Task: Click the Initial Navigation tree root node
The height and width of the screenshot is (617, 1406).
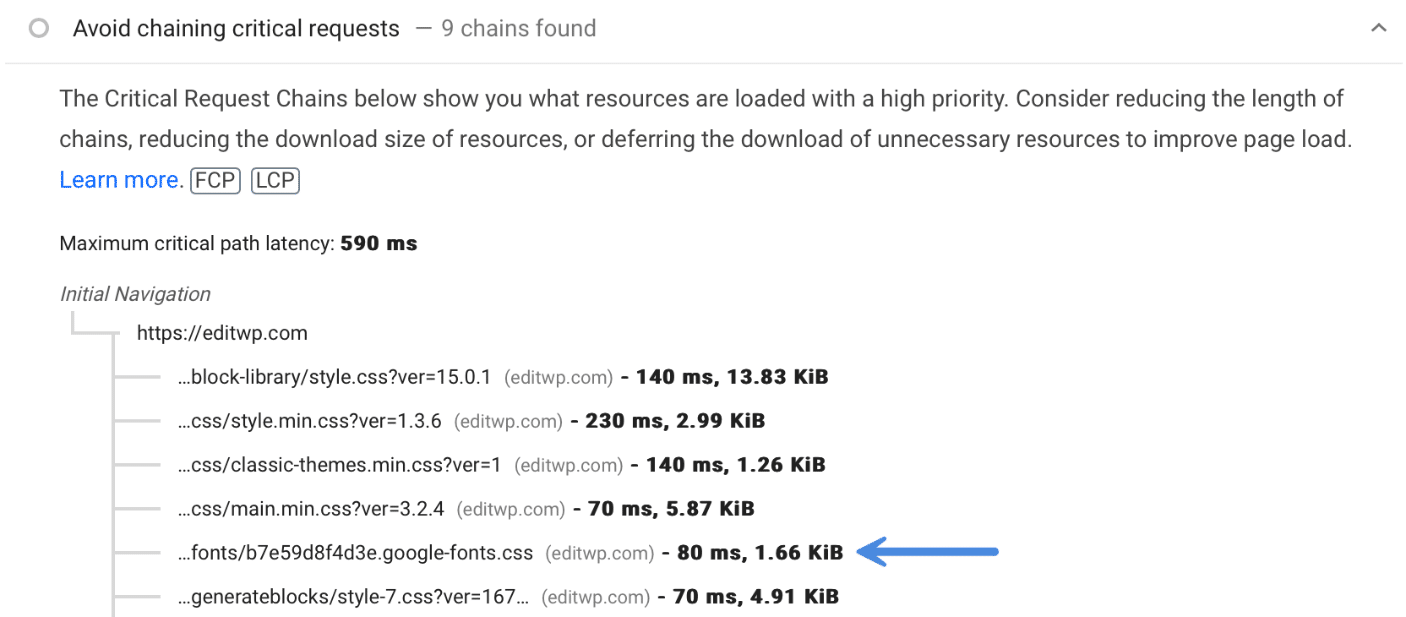Action: coord(134,293)
